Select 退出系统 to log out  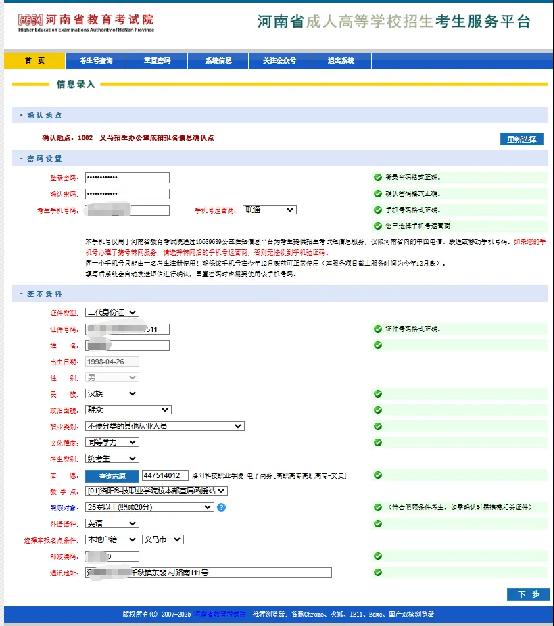[x=341, y=61]
